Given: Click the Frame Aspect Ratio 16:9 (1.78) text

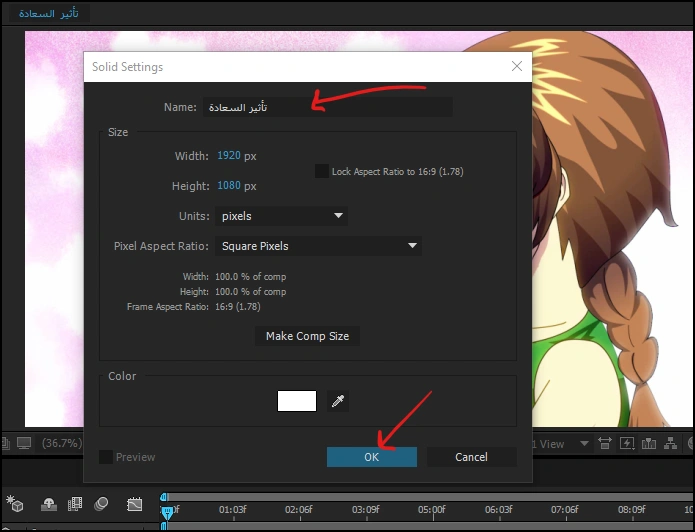Looking at the screenshot, I should [194, 307].
